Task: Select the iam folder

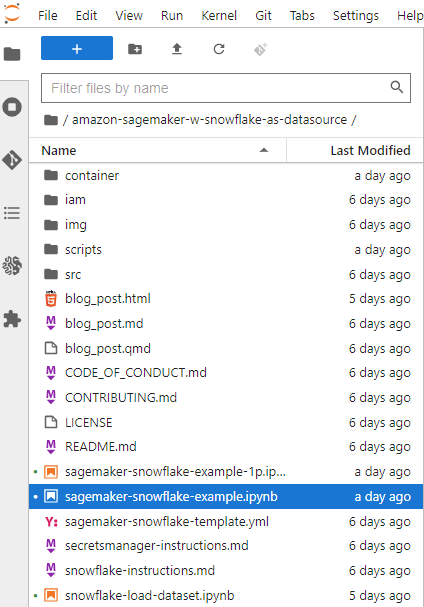Action: coord(226,200)
